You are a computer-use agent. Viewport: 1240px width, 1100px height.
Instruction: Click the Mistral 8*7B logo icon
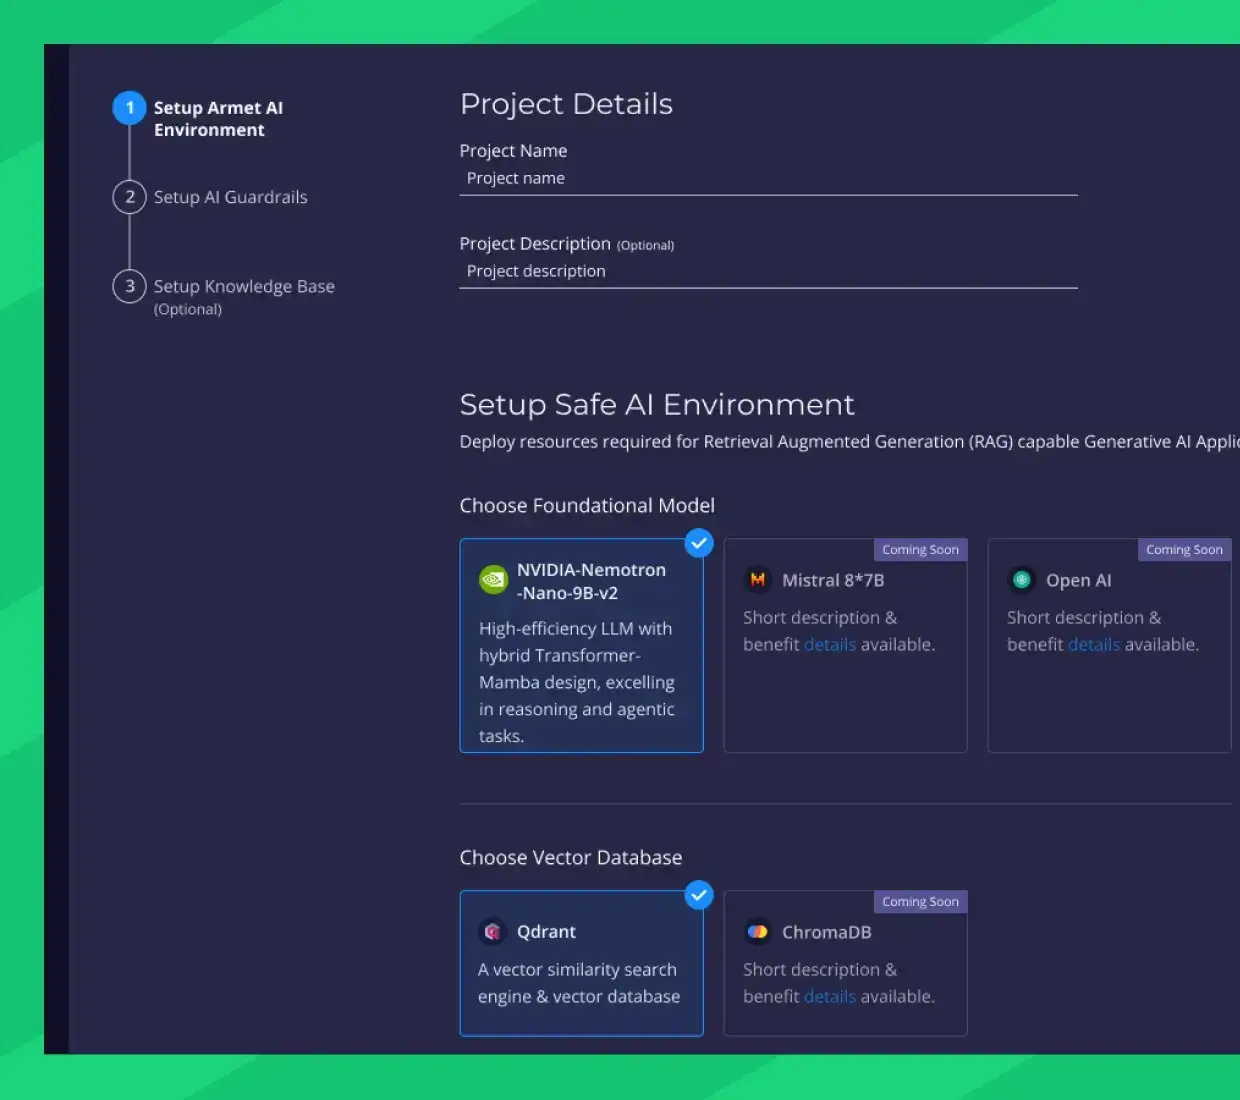(x=758, y=580)
